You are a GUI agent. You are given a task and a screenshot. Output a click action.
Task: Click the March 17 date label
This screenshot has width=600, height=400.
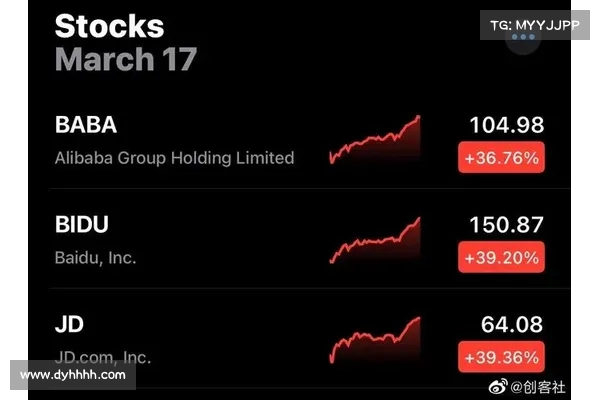tap(126, 58)
